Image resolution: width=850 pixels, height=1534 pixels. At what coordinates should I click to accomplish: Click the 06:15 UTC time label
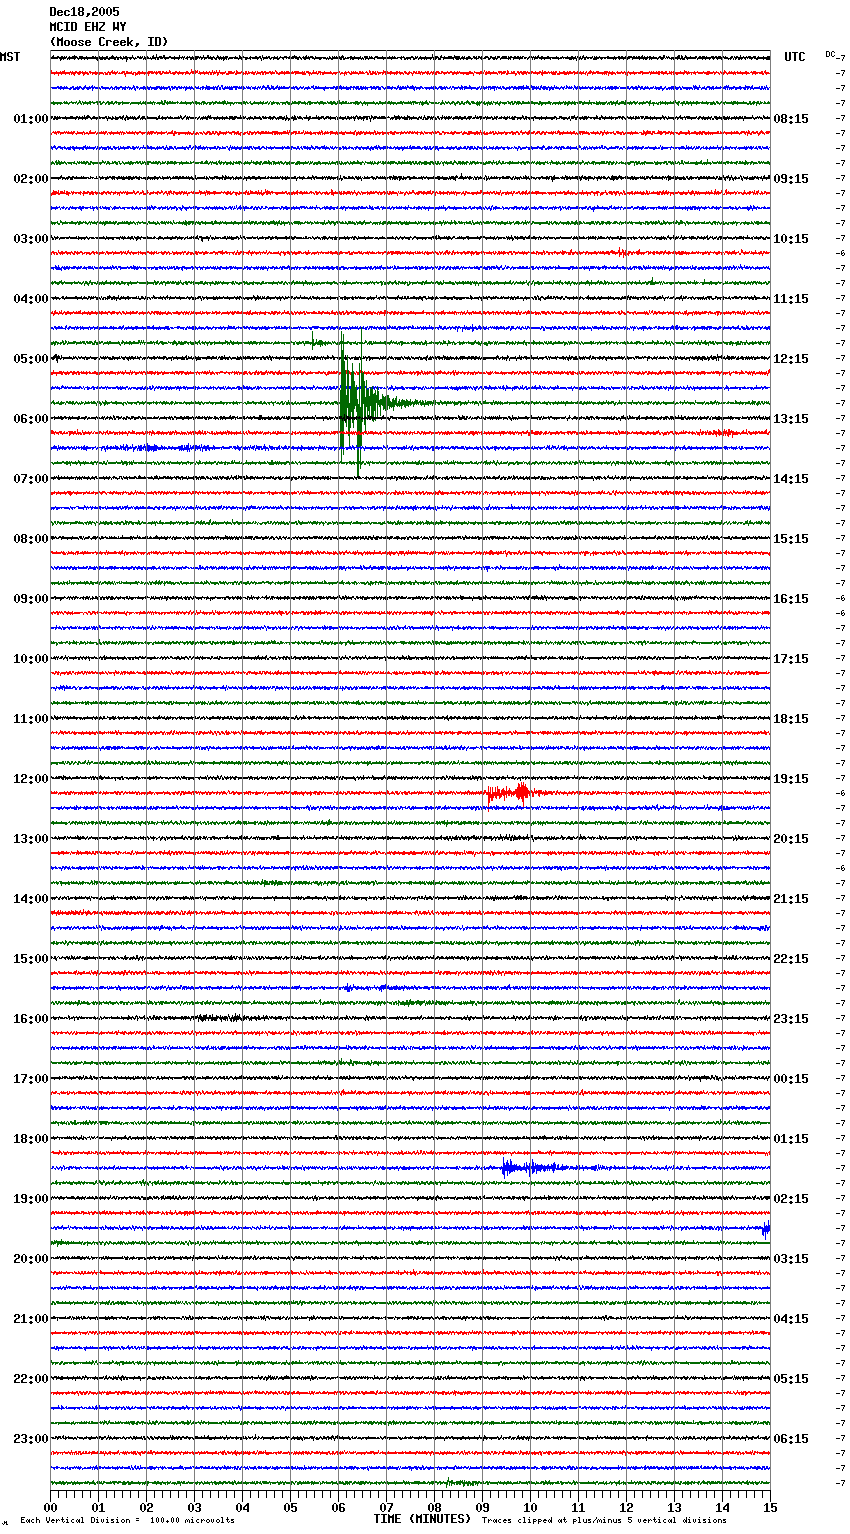(x=791, y=1439)
